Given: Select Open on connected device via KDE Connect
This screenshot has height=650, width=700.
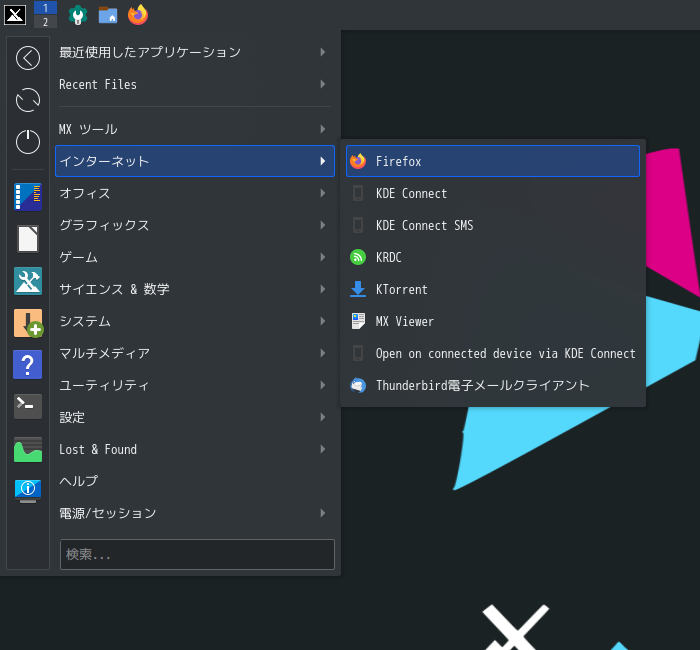Looking at the screenshot, I should click(x=493, y=353).
